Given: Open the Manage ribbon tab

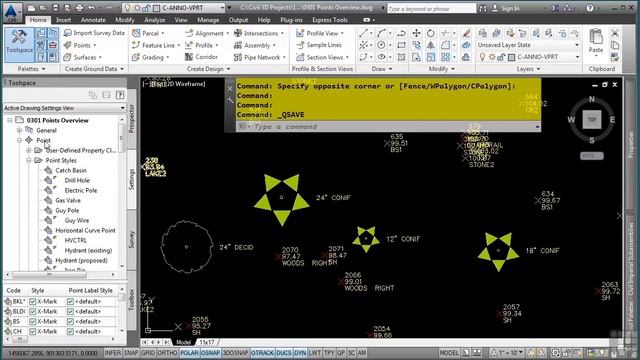Looking at the screenshot, I should pyautogui.click(x=208, y=20).
